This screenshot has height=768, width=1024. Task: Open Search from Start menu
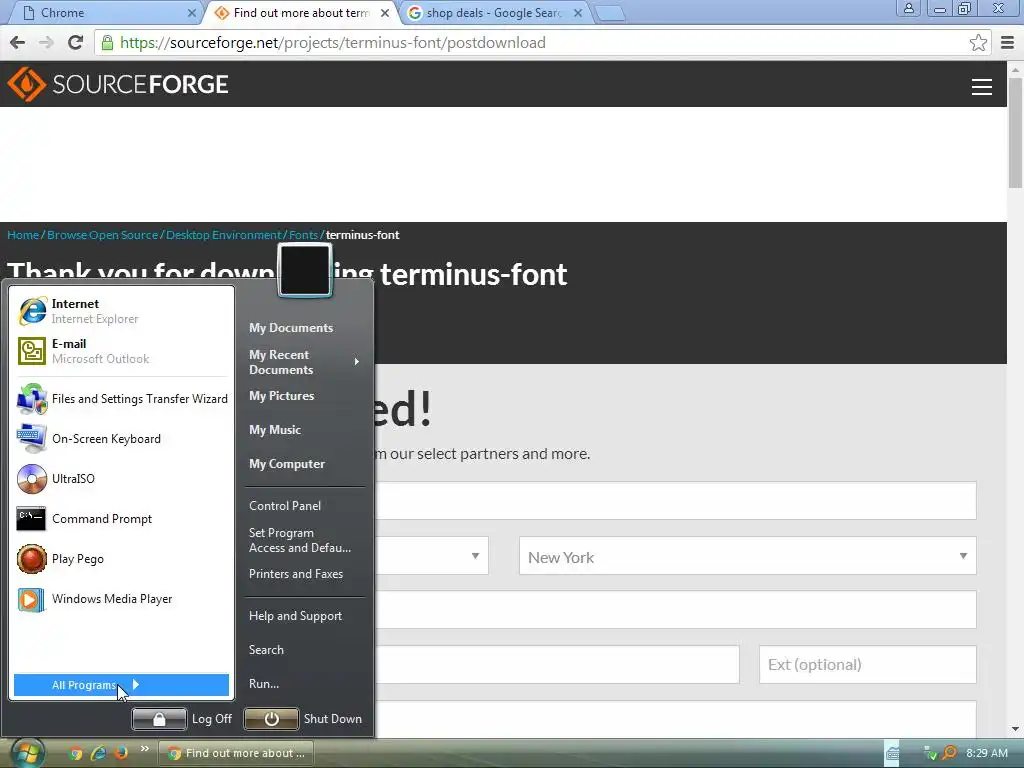tap(266, 650)
